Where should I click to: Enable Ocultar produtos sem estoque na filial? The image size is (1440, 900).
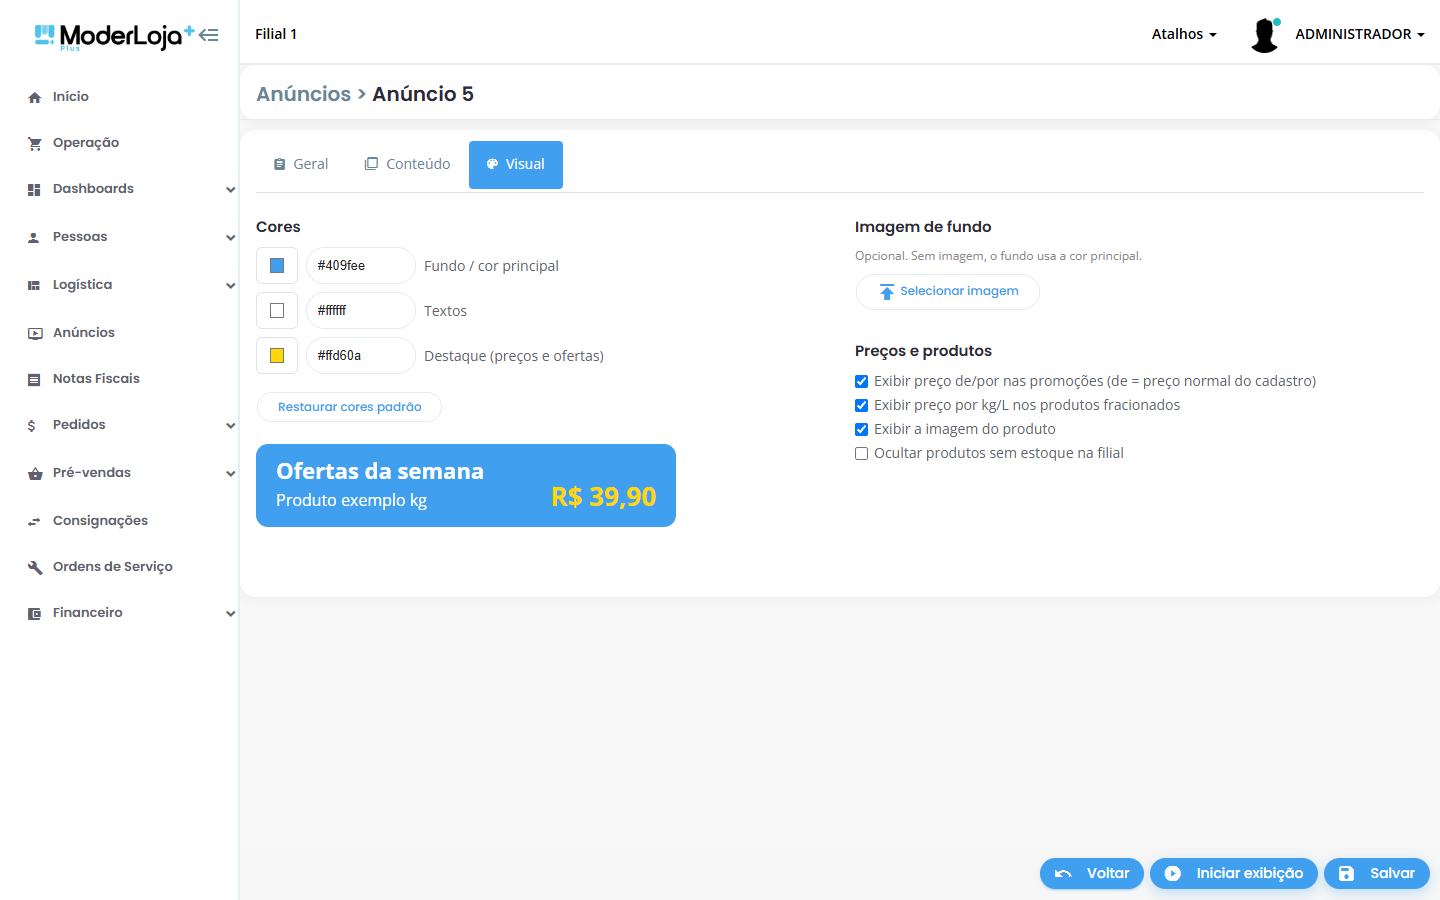tap(861, 453)
